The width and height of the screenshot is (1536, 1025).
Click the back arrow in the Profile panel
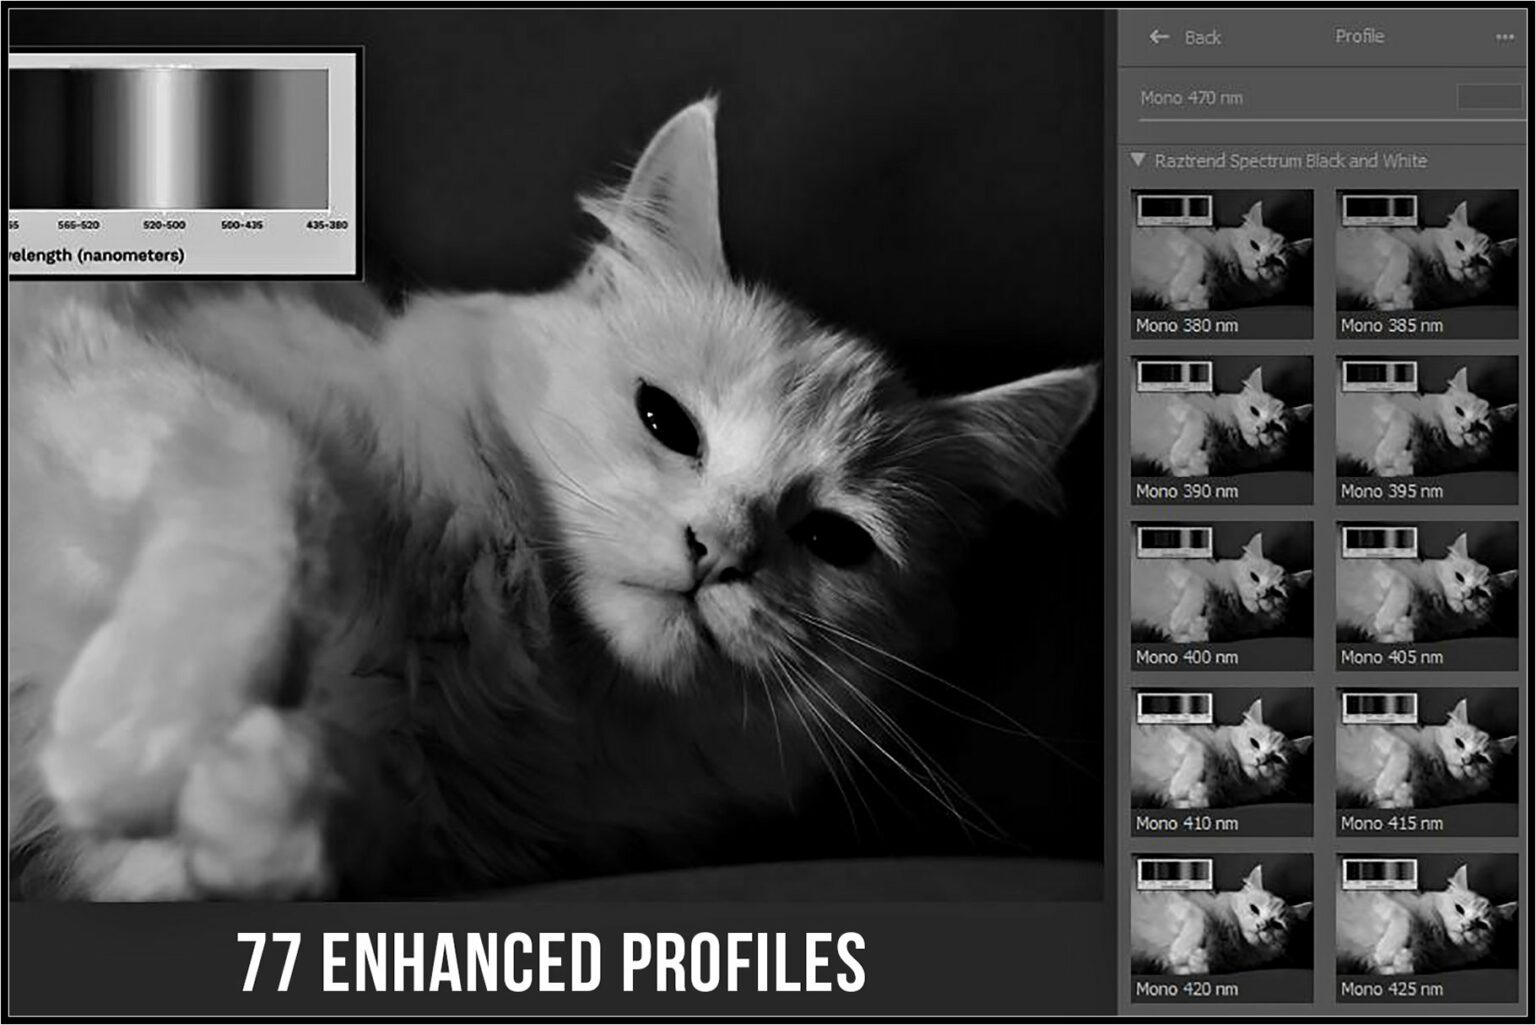[x=1158, y=37]
